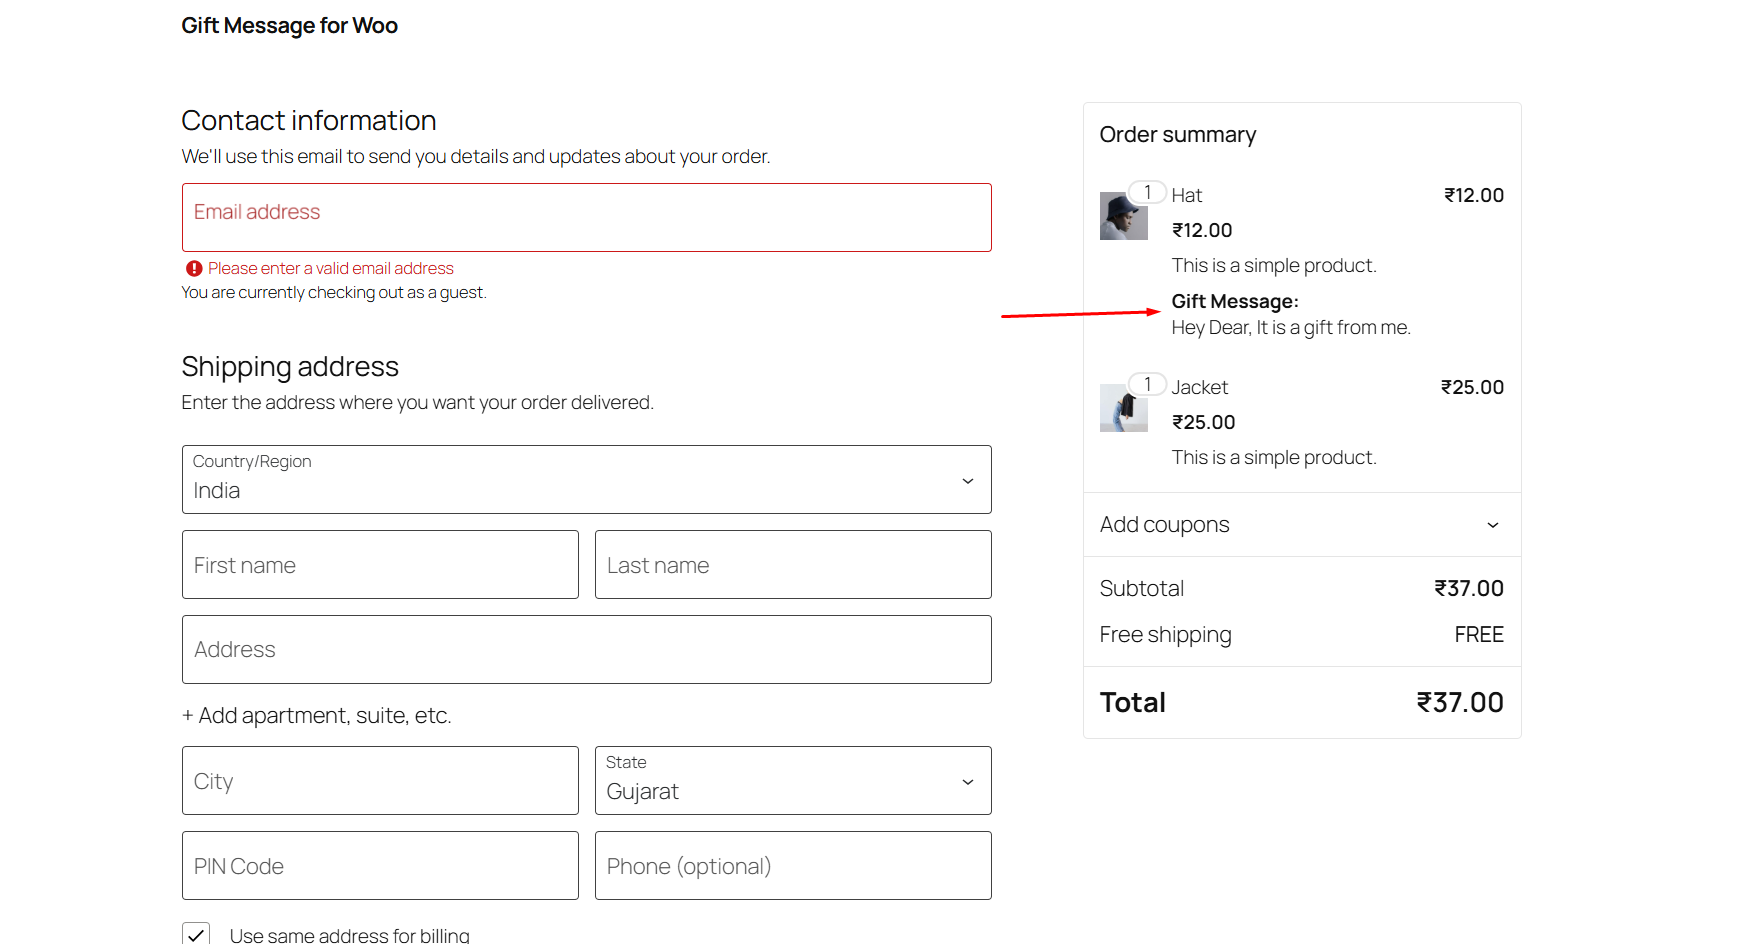The height and width of the screenshot is (944, 1754).
Task: Click the Last name input
Action: (x=792, y=565)
